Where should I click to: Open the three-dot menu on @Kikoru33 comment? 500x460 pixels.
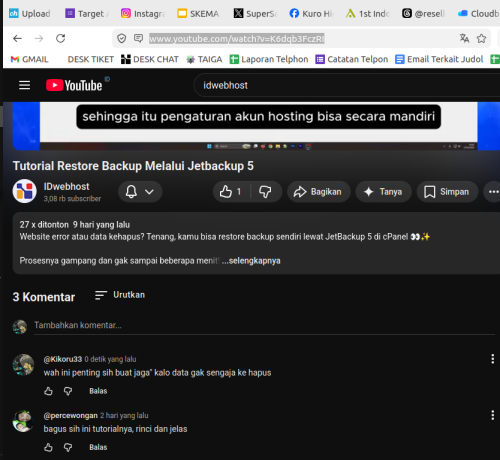coord(492,359)
